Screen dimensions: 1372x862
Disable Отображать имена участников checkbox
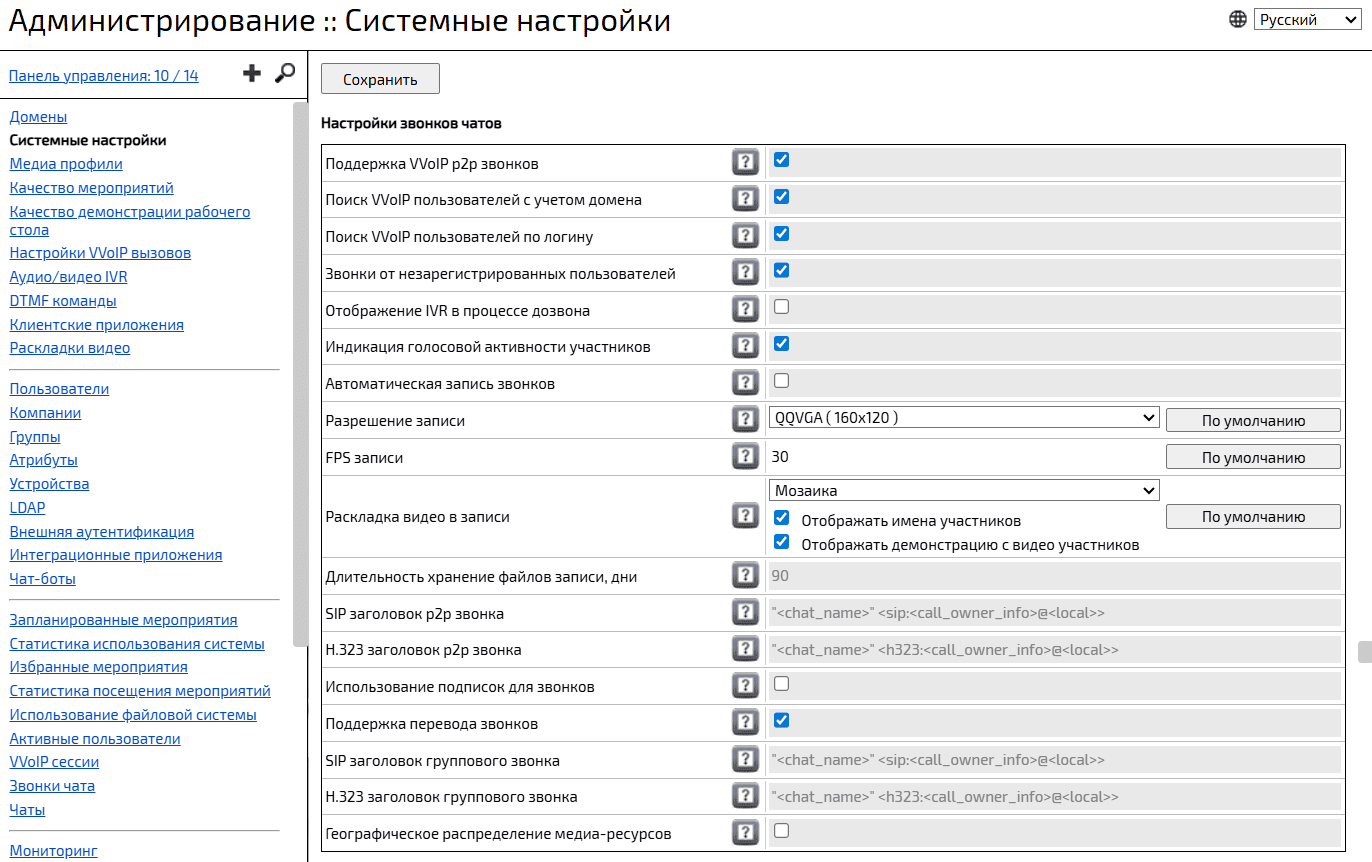pyautogui.click(x=782, y=518)
